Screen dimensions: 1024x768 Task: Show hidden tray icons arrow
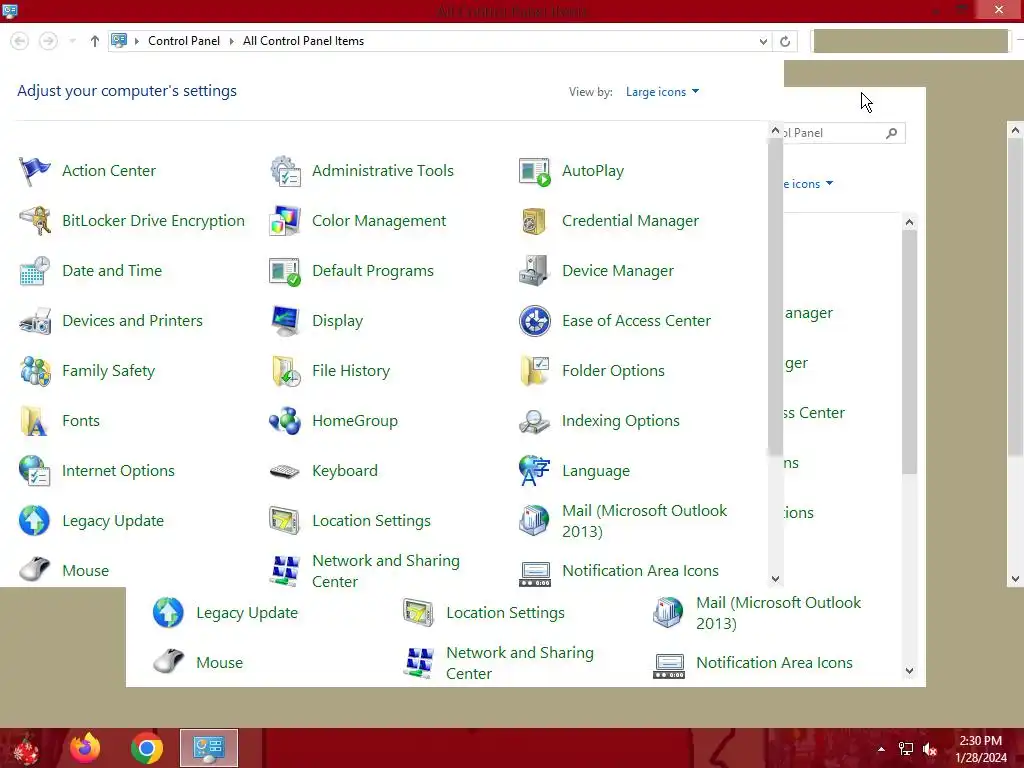click(x=881, y=749)
